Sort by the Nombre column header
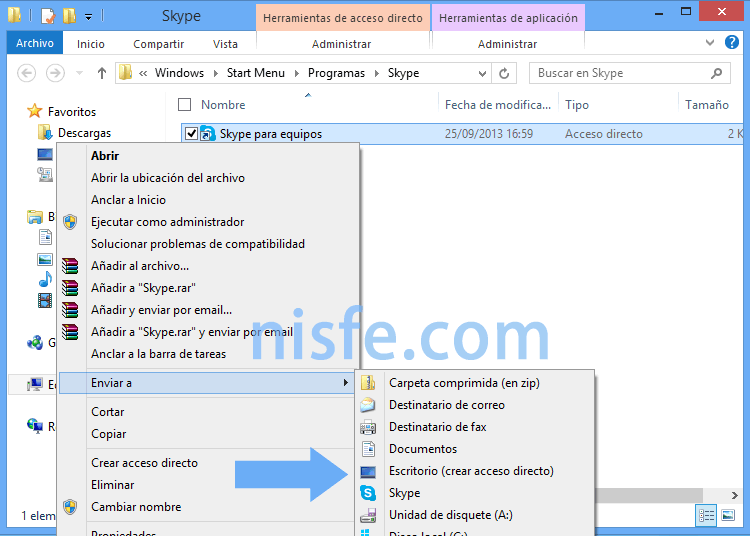This screenshot has height=536, width=750. 223,105
